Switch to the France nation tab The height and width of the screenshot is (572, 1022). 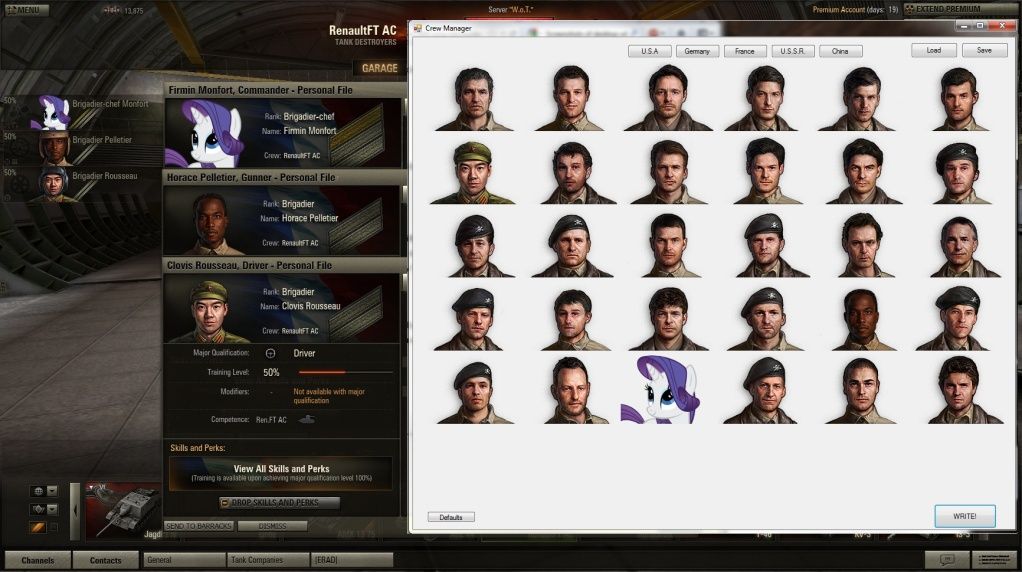tap(745, 51)
